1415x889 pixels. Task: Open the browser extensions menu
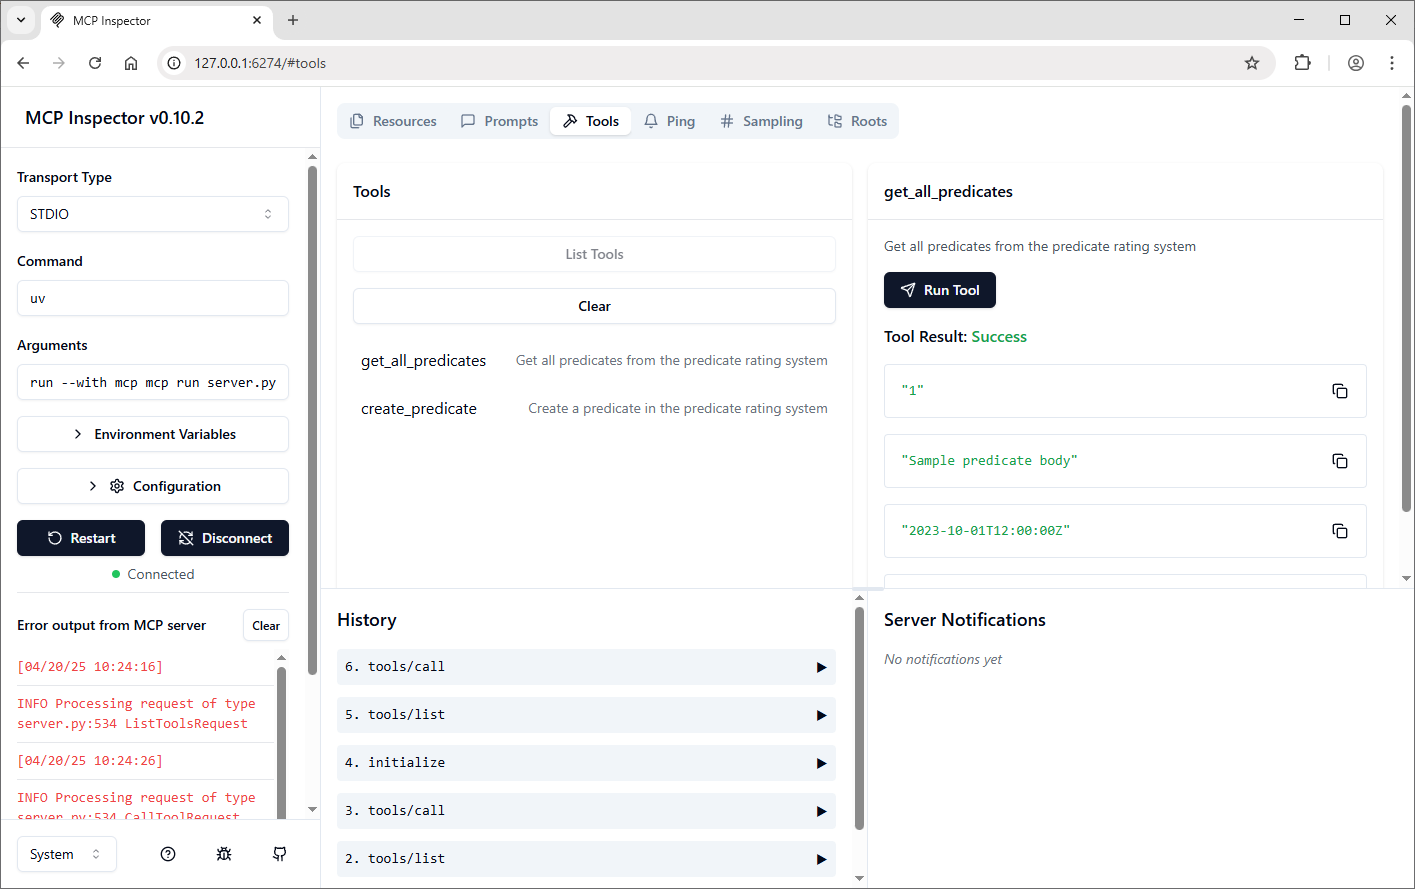tap(1302, 63)
